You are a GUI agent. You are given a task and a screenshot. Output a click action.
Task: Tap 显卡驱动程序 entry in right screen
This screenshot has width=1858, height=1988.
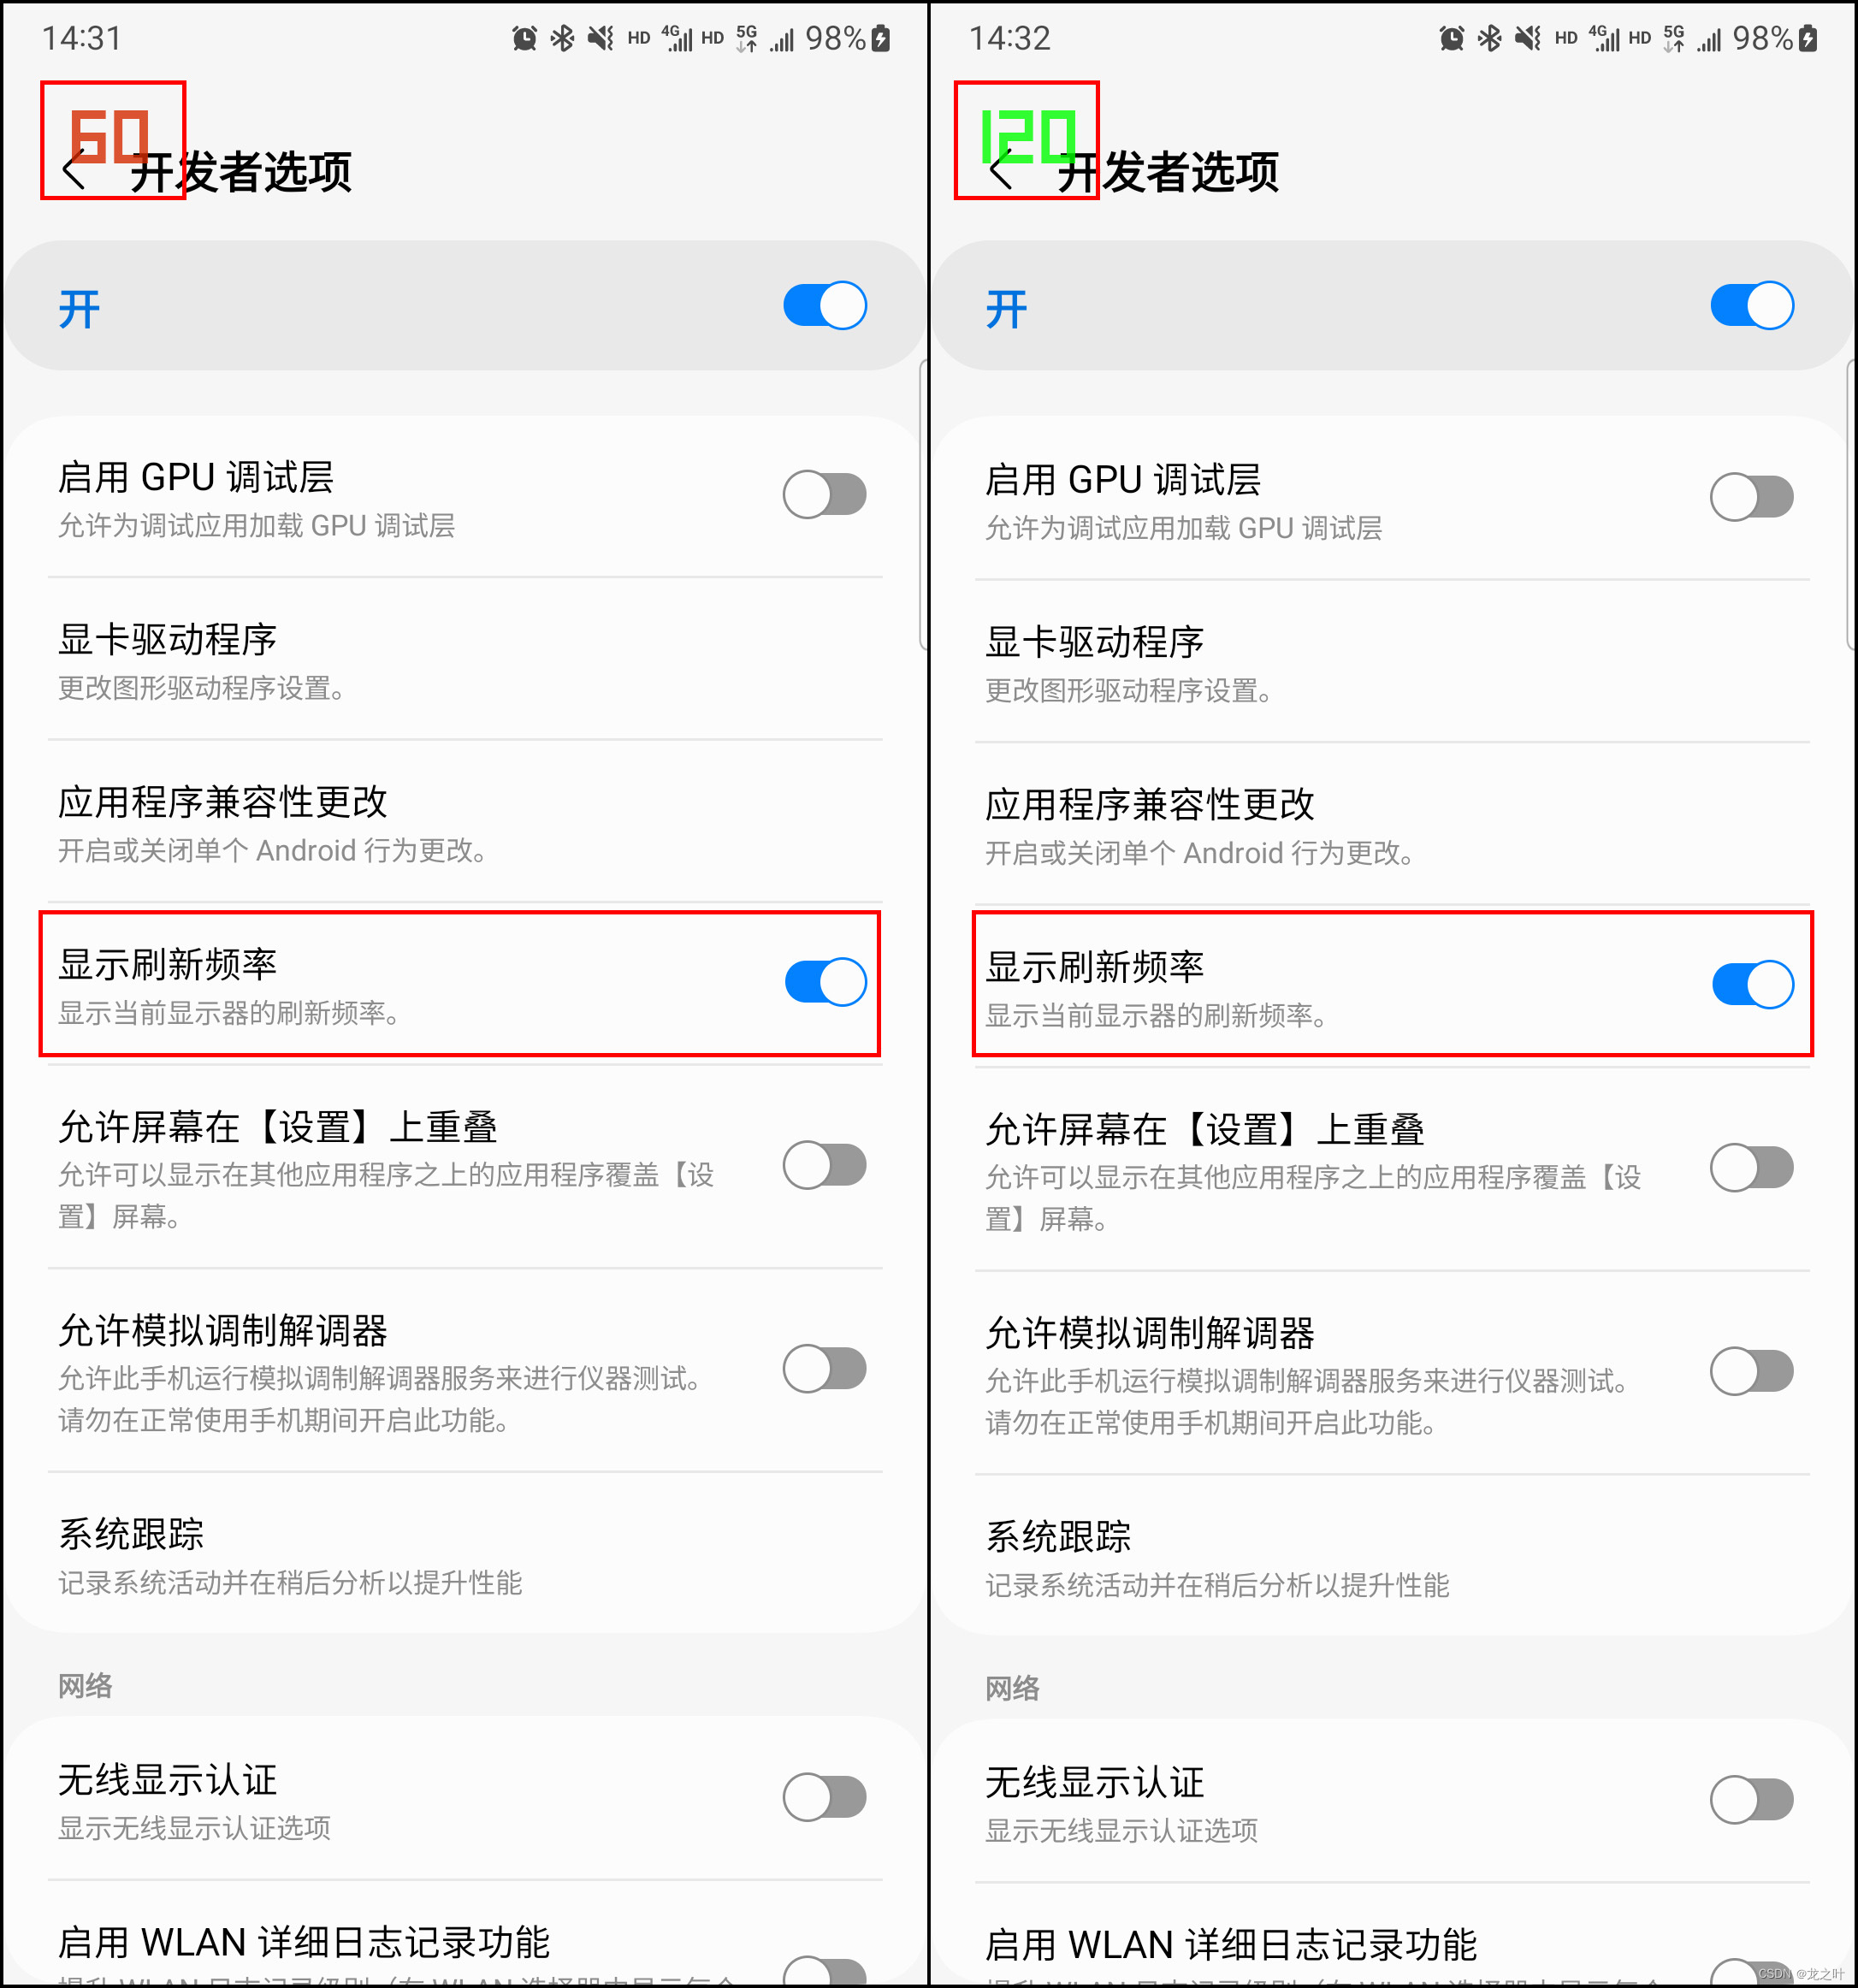click(x=1392, y=662)
